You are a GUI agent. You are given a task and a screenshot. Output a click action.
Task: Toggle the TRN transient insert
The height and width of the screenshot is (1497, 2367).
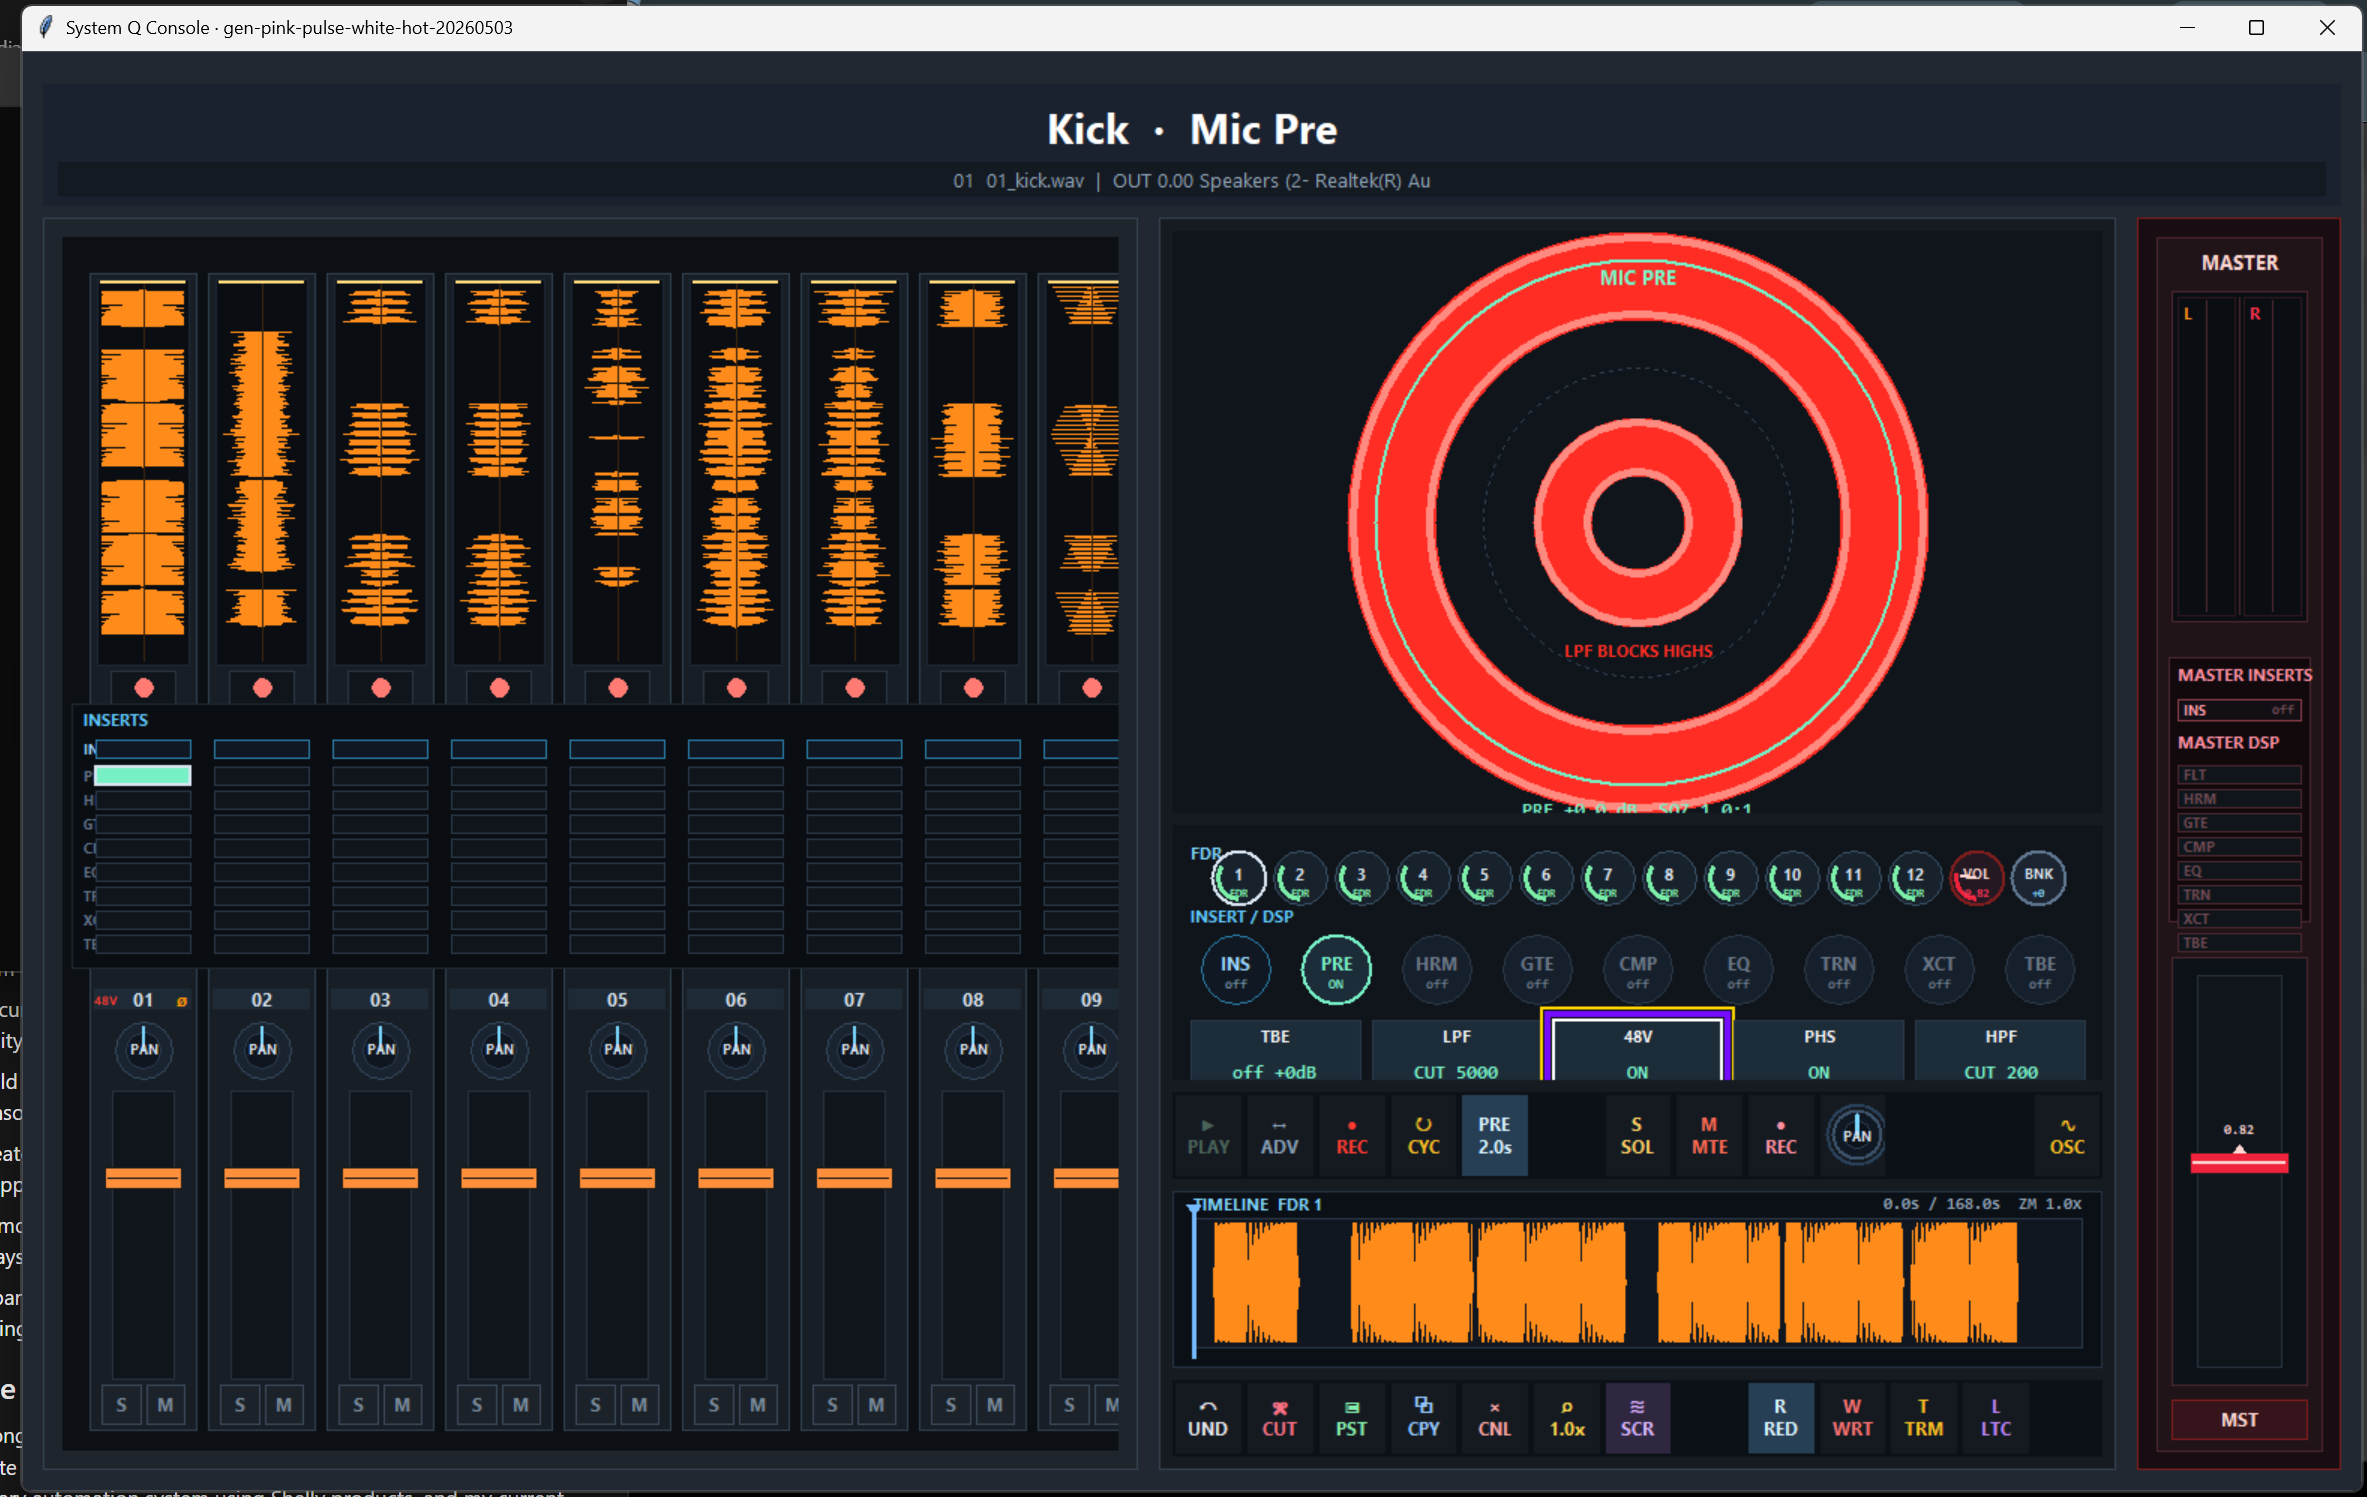[x=1838, y=969]
